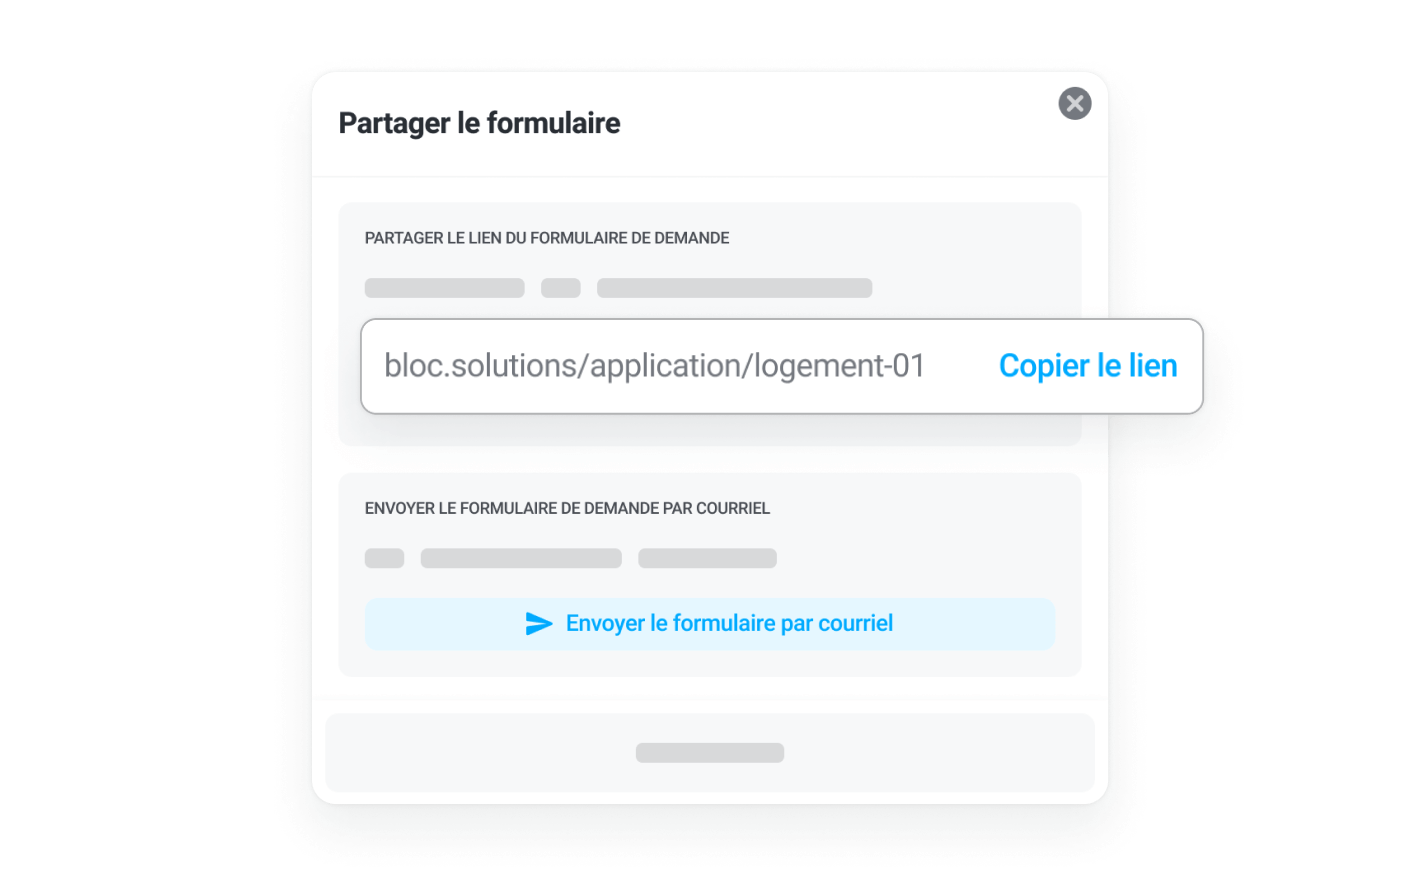Click first placeholder bar under the link heading

pos(444,288)
